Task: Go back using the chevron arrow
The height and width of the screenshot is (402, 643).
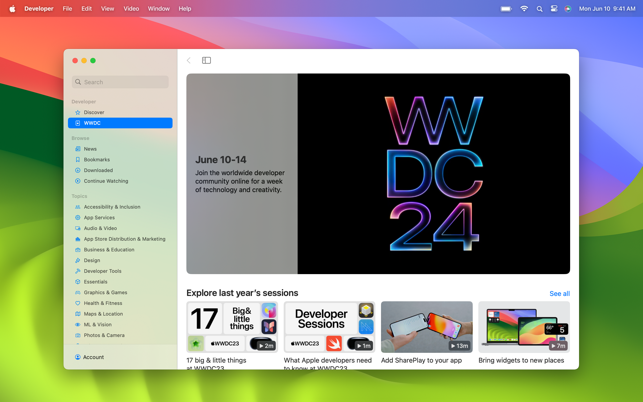Action: (189, 60)
